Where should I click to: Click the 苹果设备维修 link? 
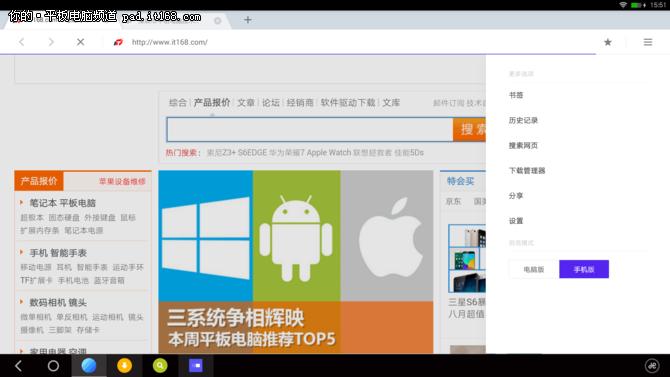click(122, 181)
